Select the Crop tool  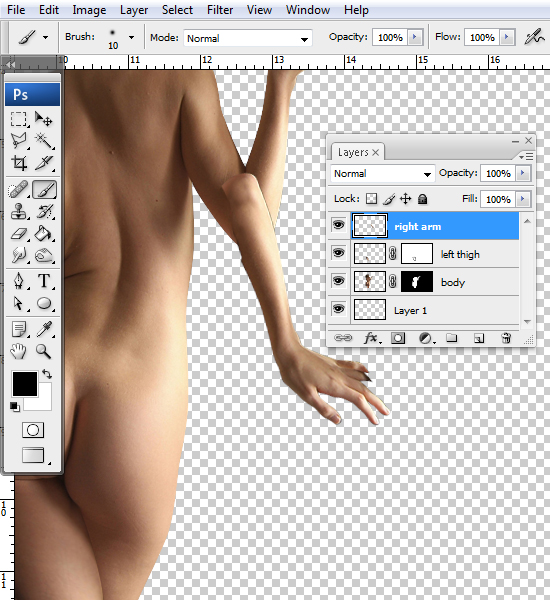tap(18, 163)
